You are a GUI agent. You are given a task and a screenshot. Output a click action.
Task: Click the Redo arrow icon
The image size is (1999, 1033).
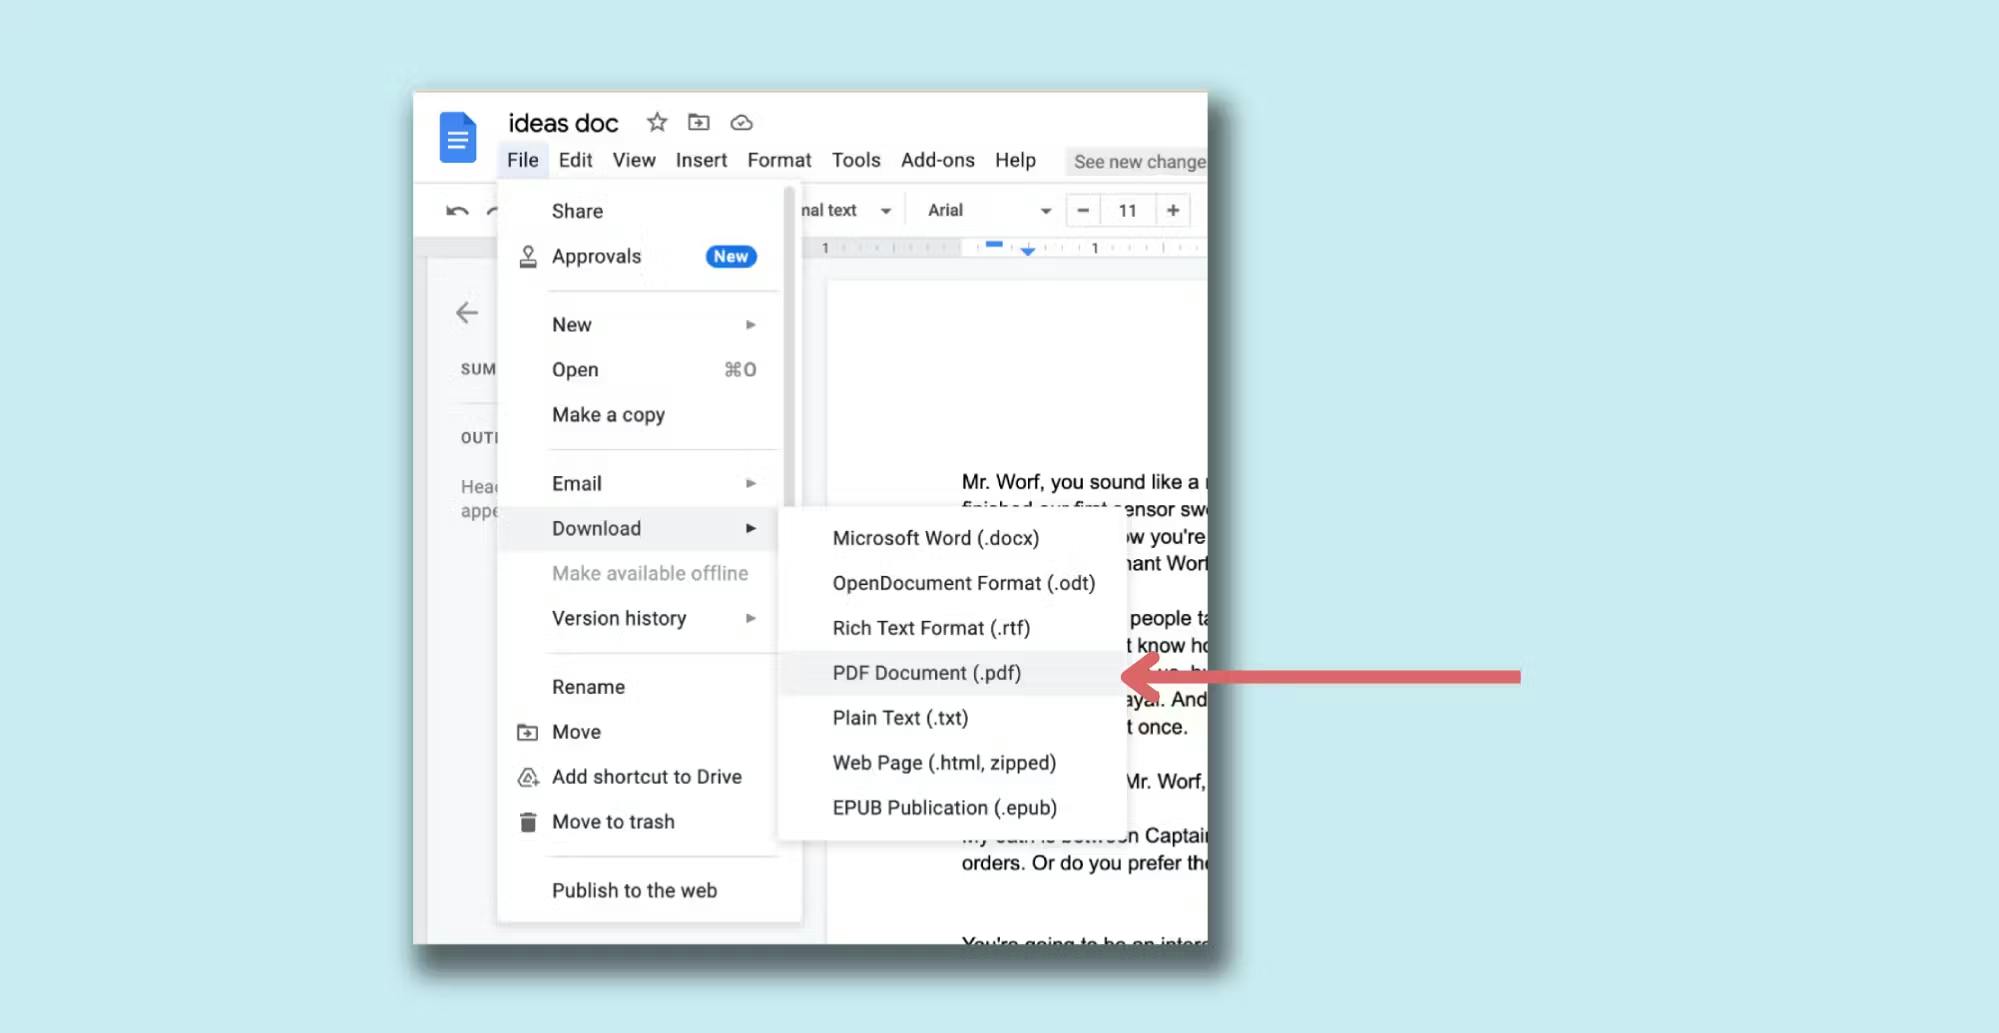(492, 210)
